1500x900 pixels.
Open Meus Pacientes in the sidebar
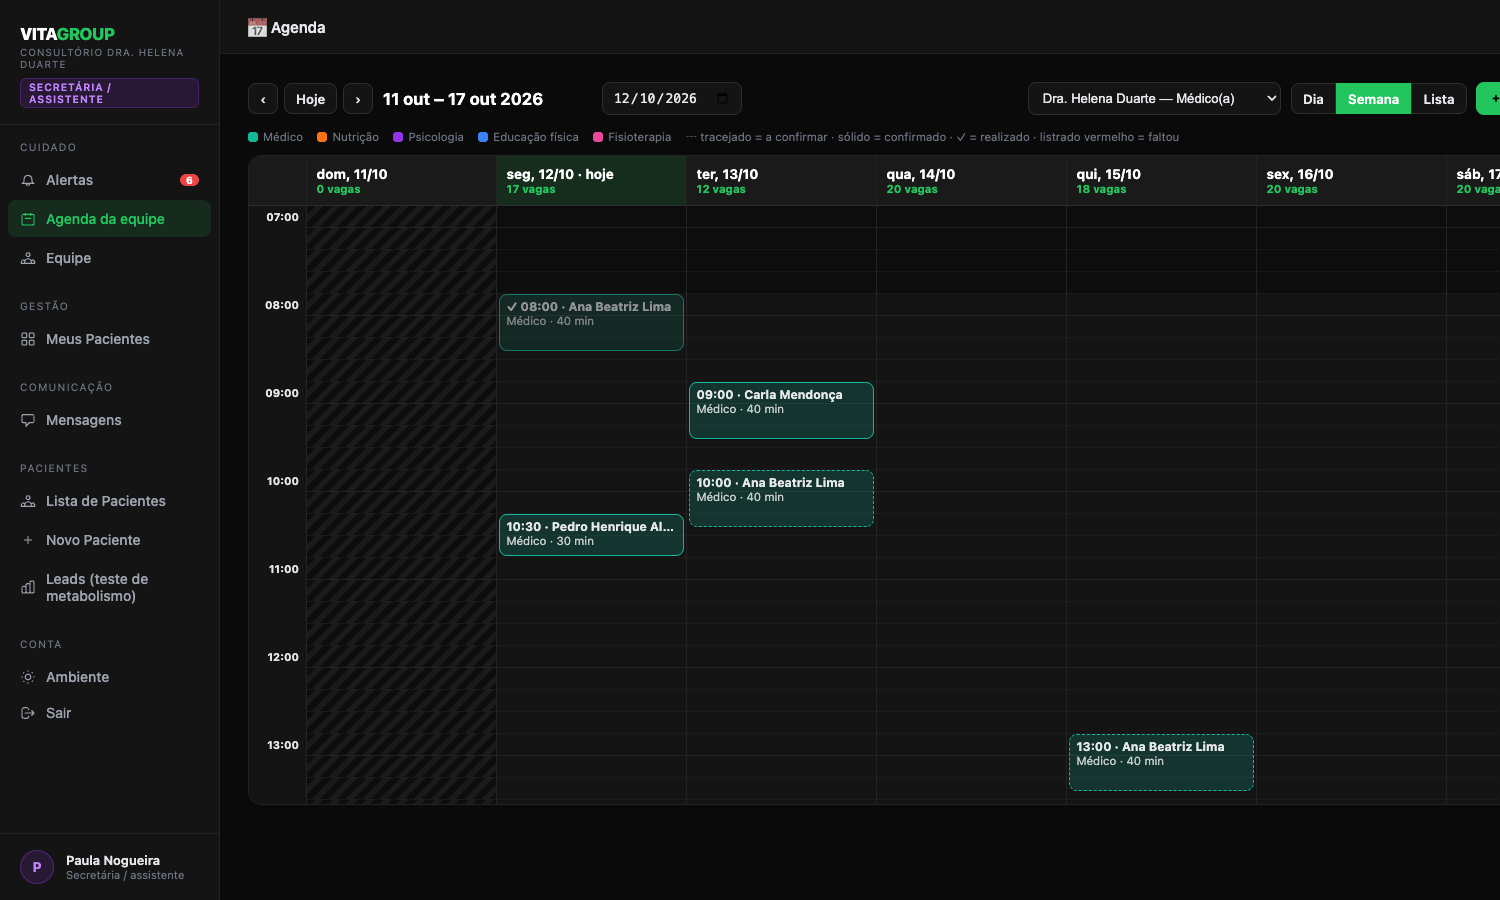point(109,339)
